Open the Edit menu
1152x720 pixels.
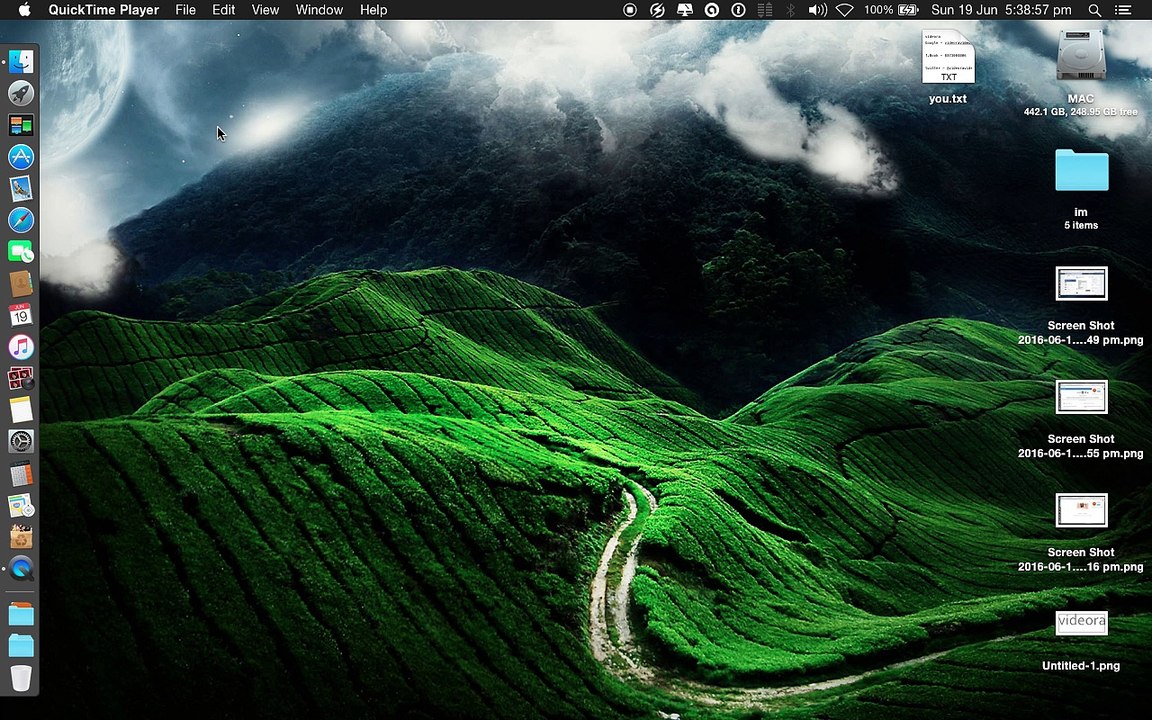click(223, 10)
